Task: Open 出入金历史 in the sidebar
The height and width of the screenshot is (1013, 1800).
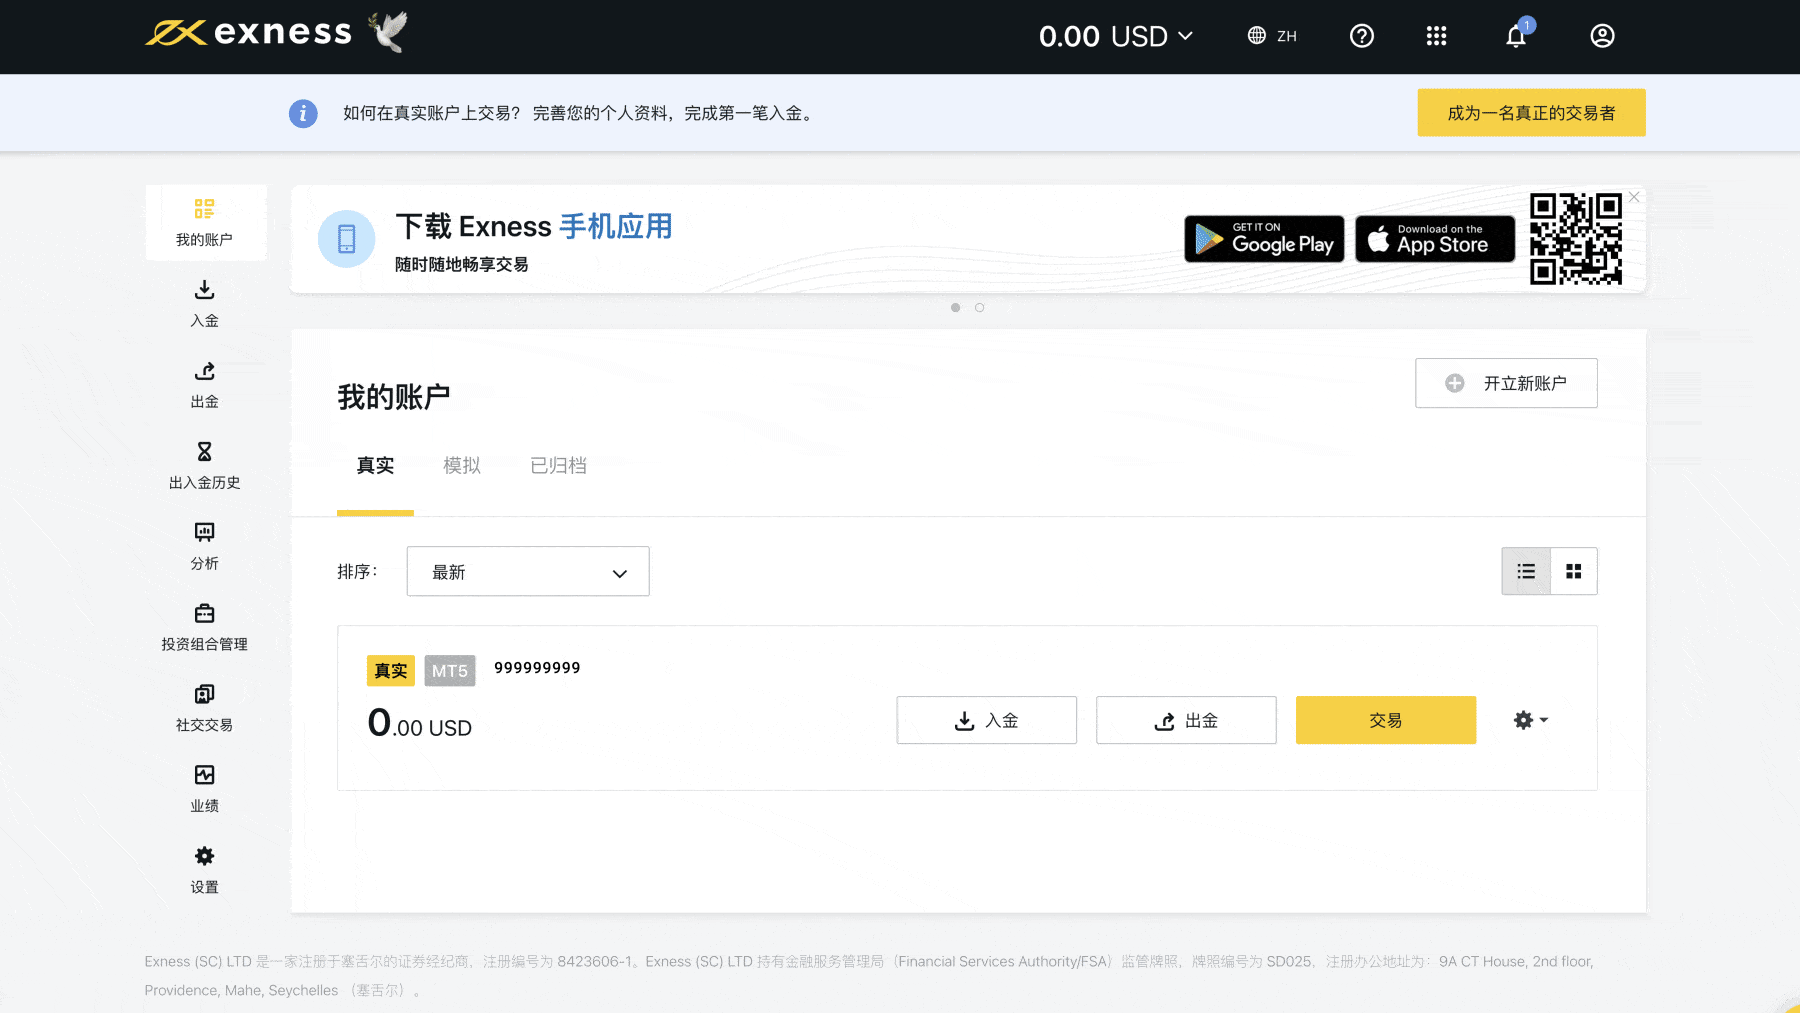Action: [x=205, y=466]
